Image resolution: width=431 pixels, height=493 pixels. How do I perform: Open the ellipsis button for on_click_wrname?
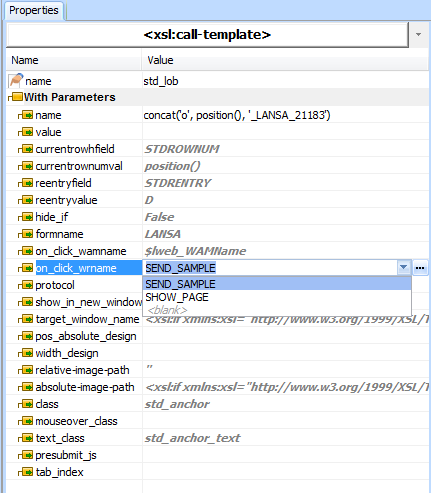click(x=420, y=268)
